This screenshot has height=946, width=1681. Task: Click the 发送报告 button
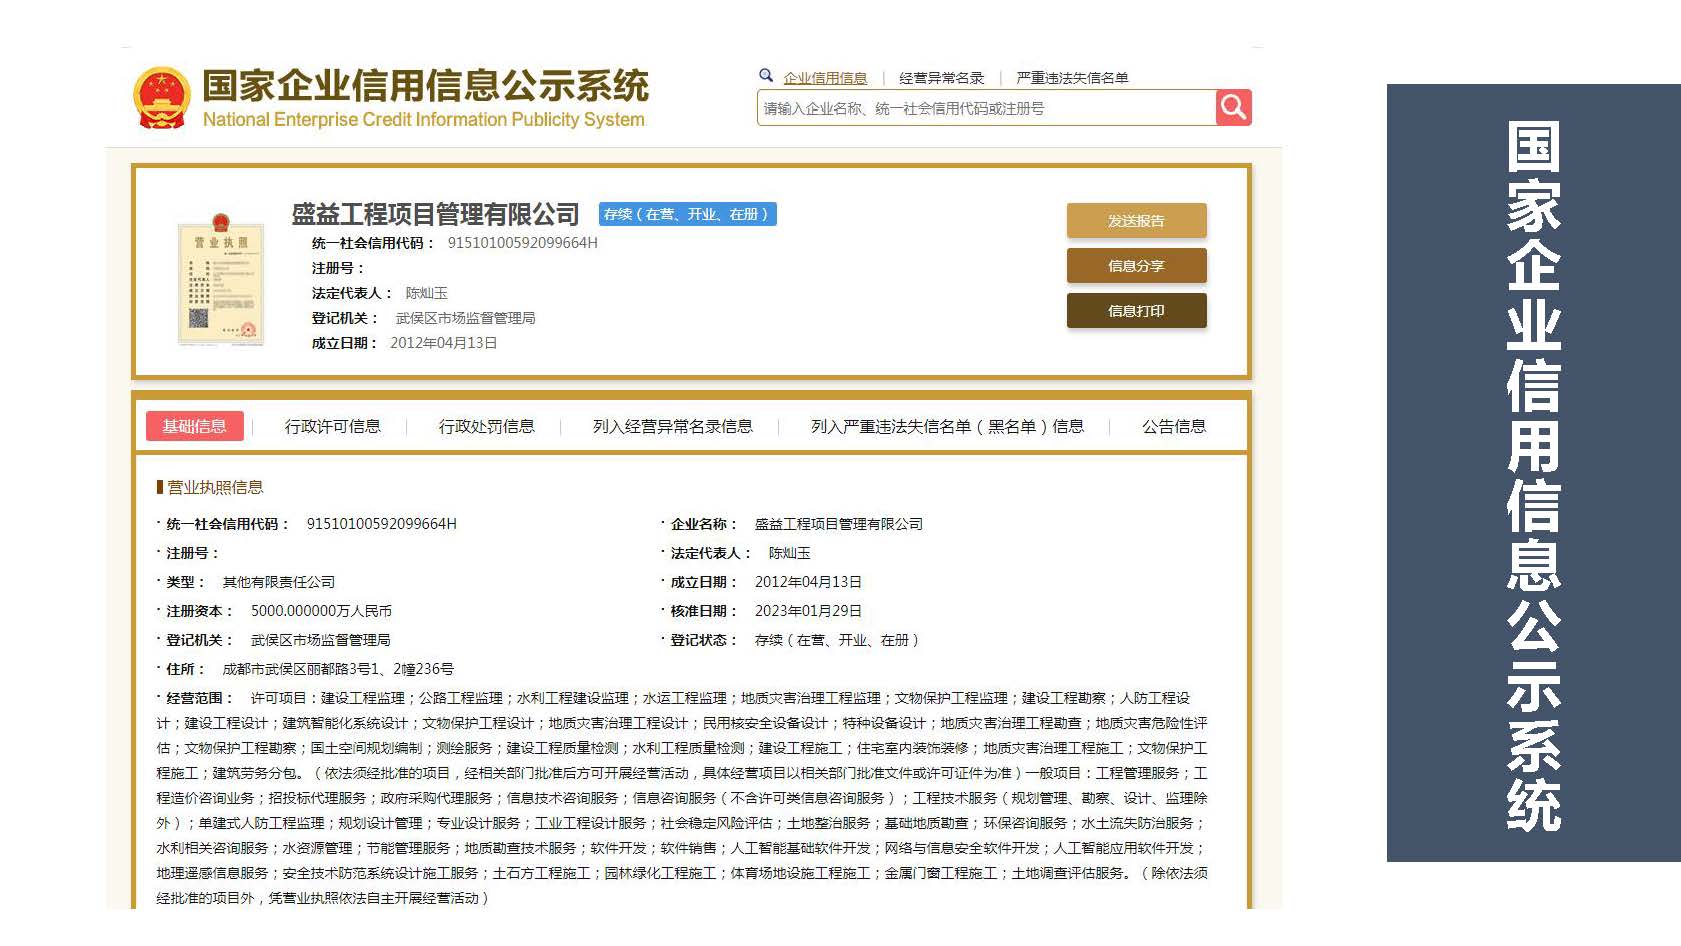click(x=1136, y=221)
